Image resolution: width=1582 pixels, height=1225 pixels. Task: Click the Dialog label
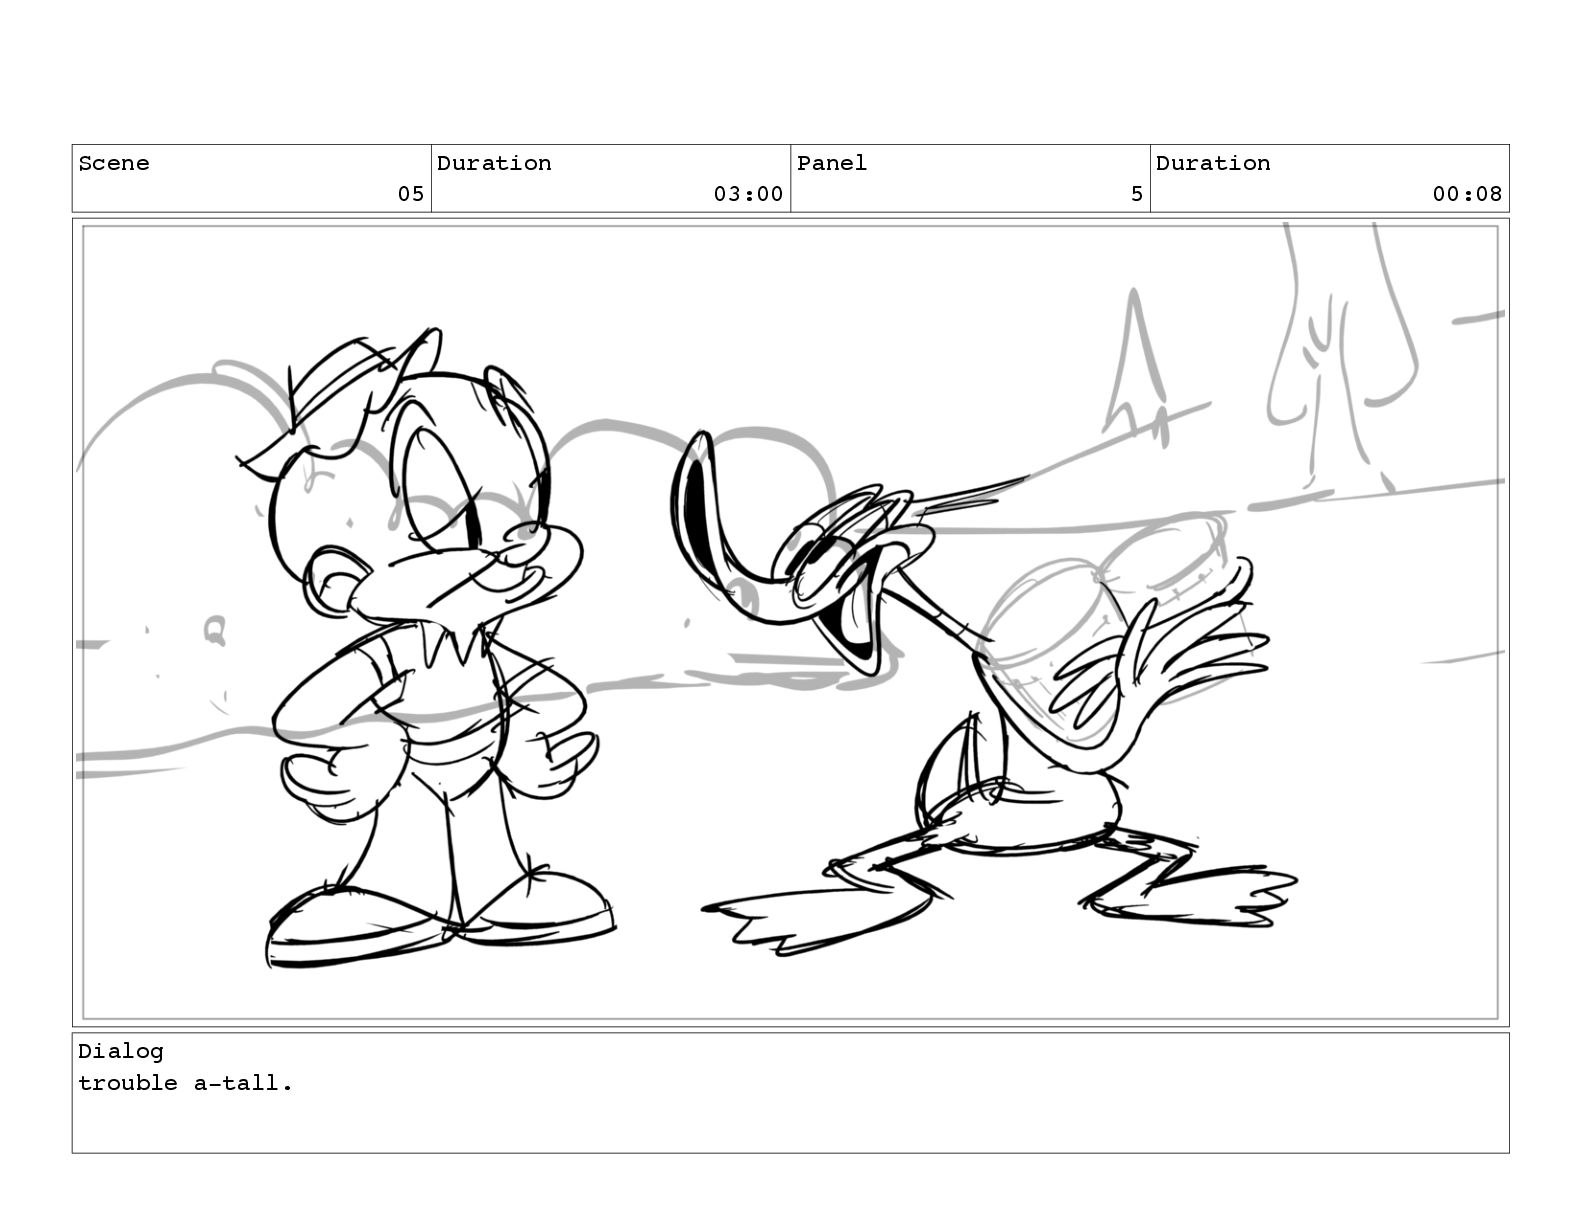pyautogui.click(x=121, y=1051)
